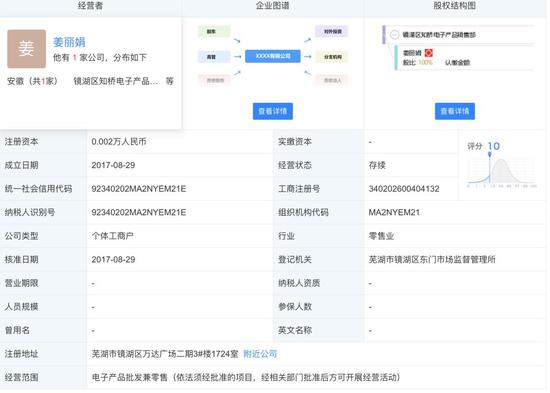Open 附近公司 link near address
550x393 pixels.
260,354
